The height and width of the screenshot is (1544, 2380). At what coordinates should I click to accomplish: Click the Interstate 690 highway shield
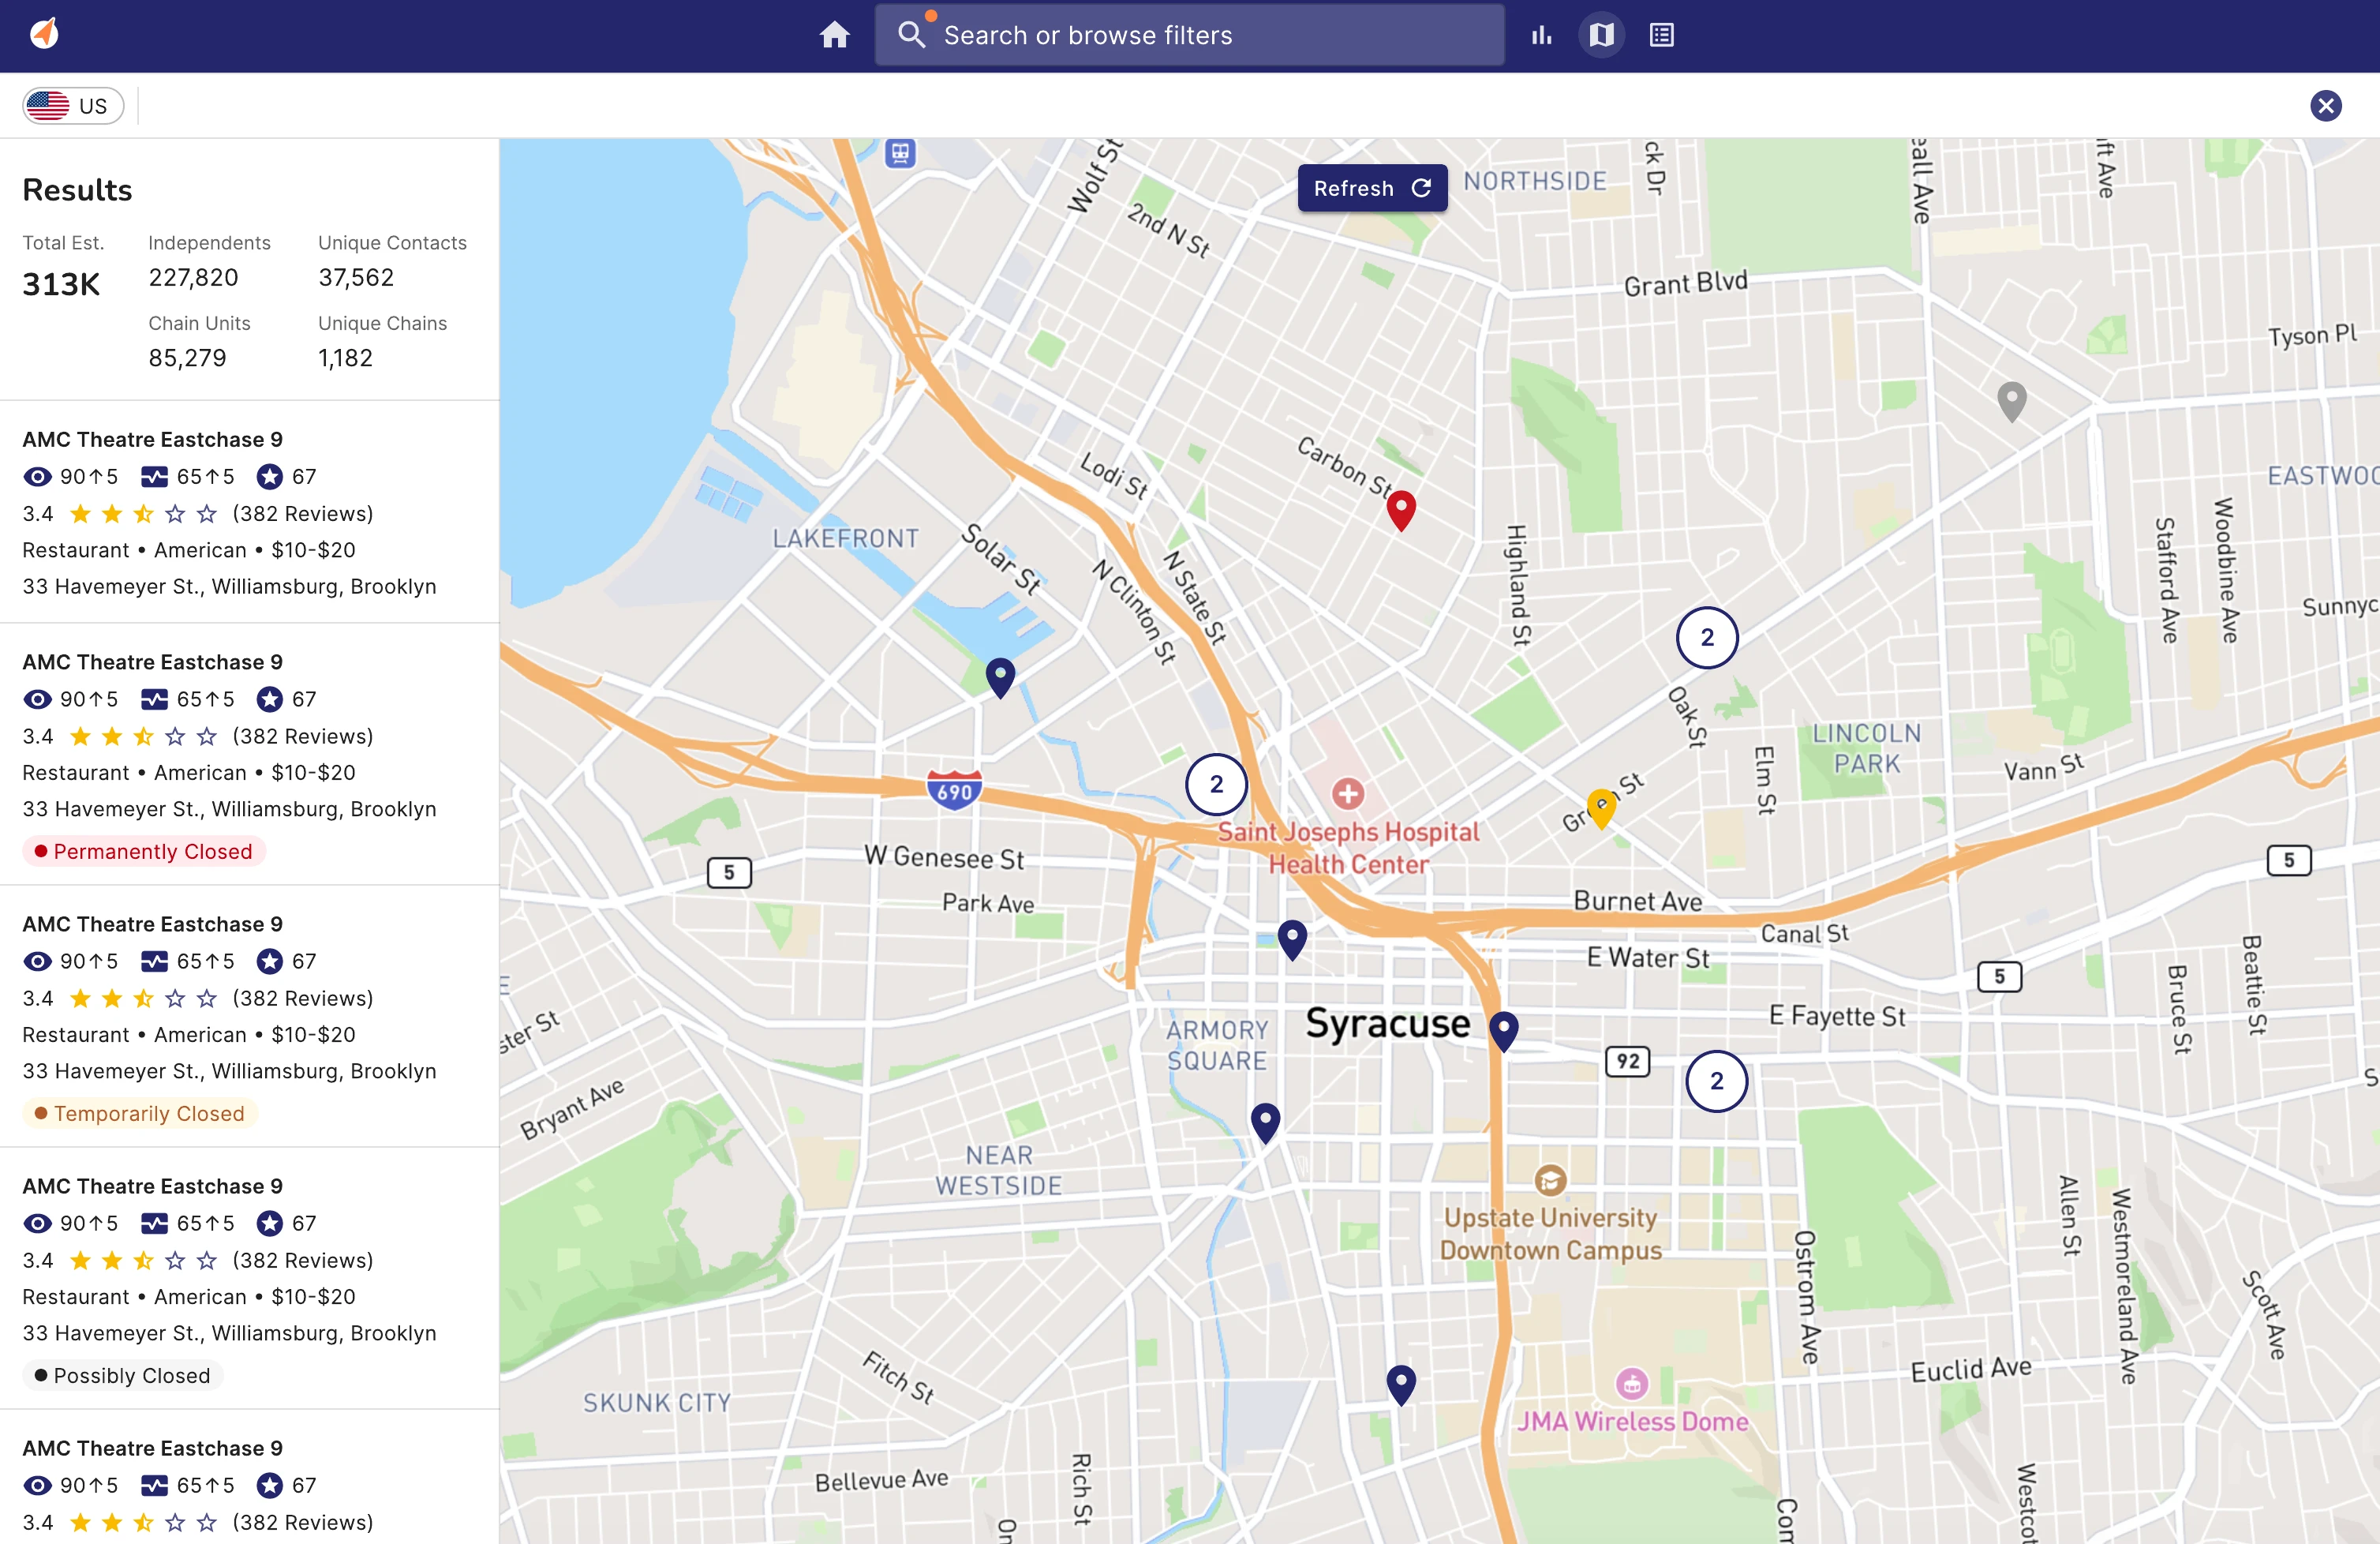click(x=954, y=790)
